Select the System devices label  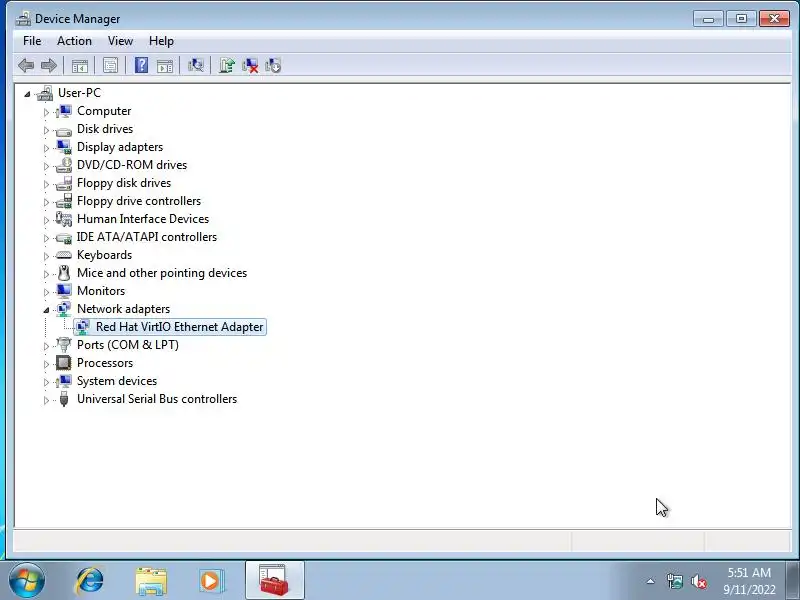(x=117, y=381)
